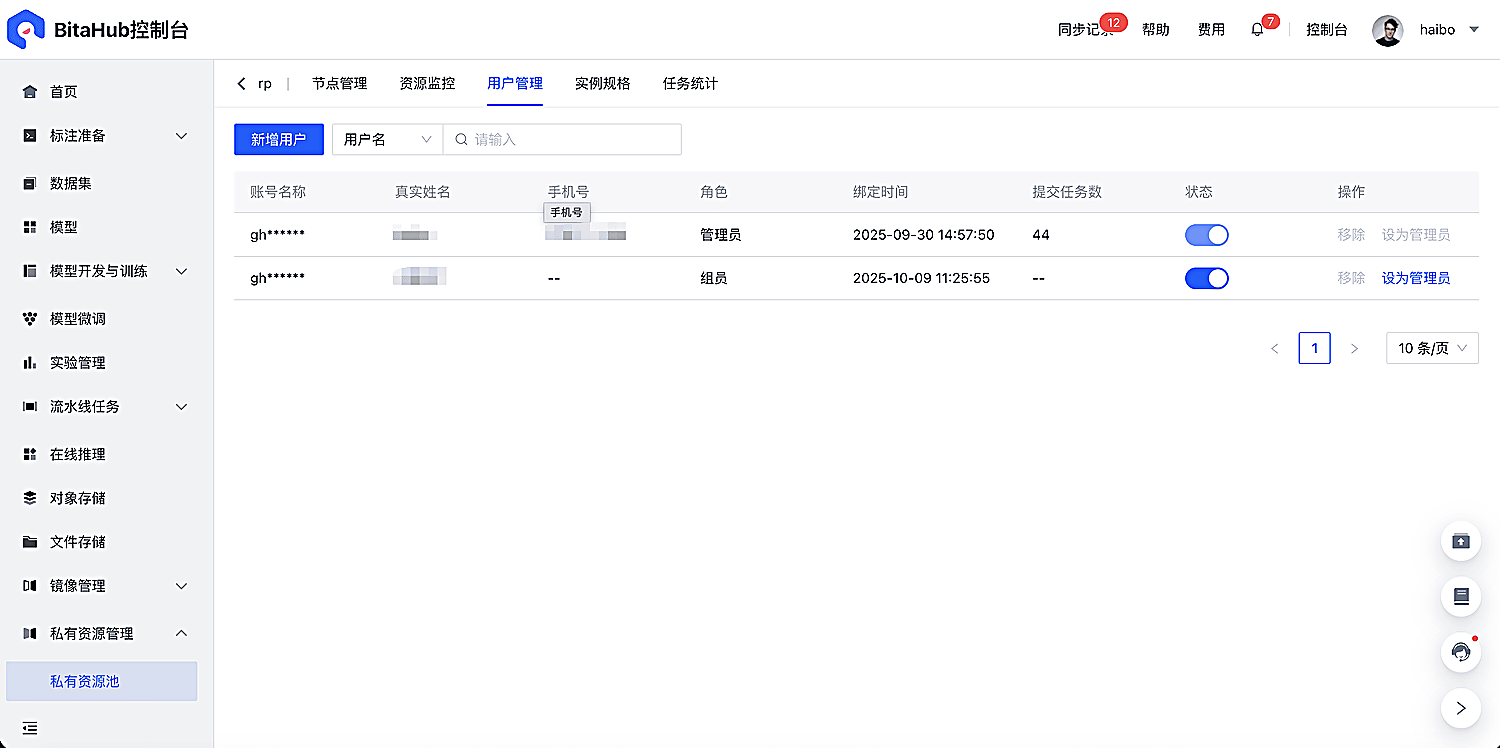
Task: Open the floating documentation book icon
Action: click(x=1461, y=597)
